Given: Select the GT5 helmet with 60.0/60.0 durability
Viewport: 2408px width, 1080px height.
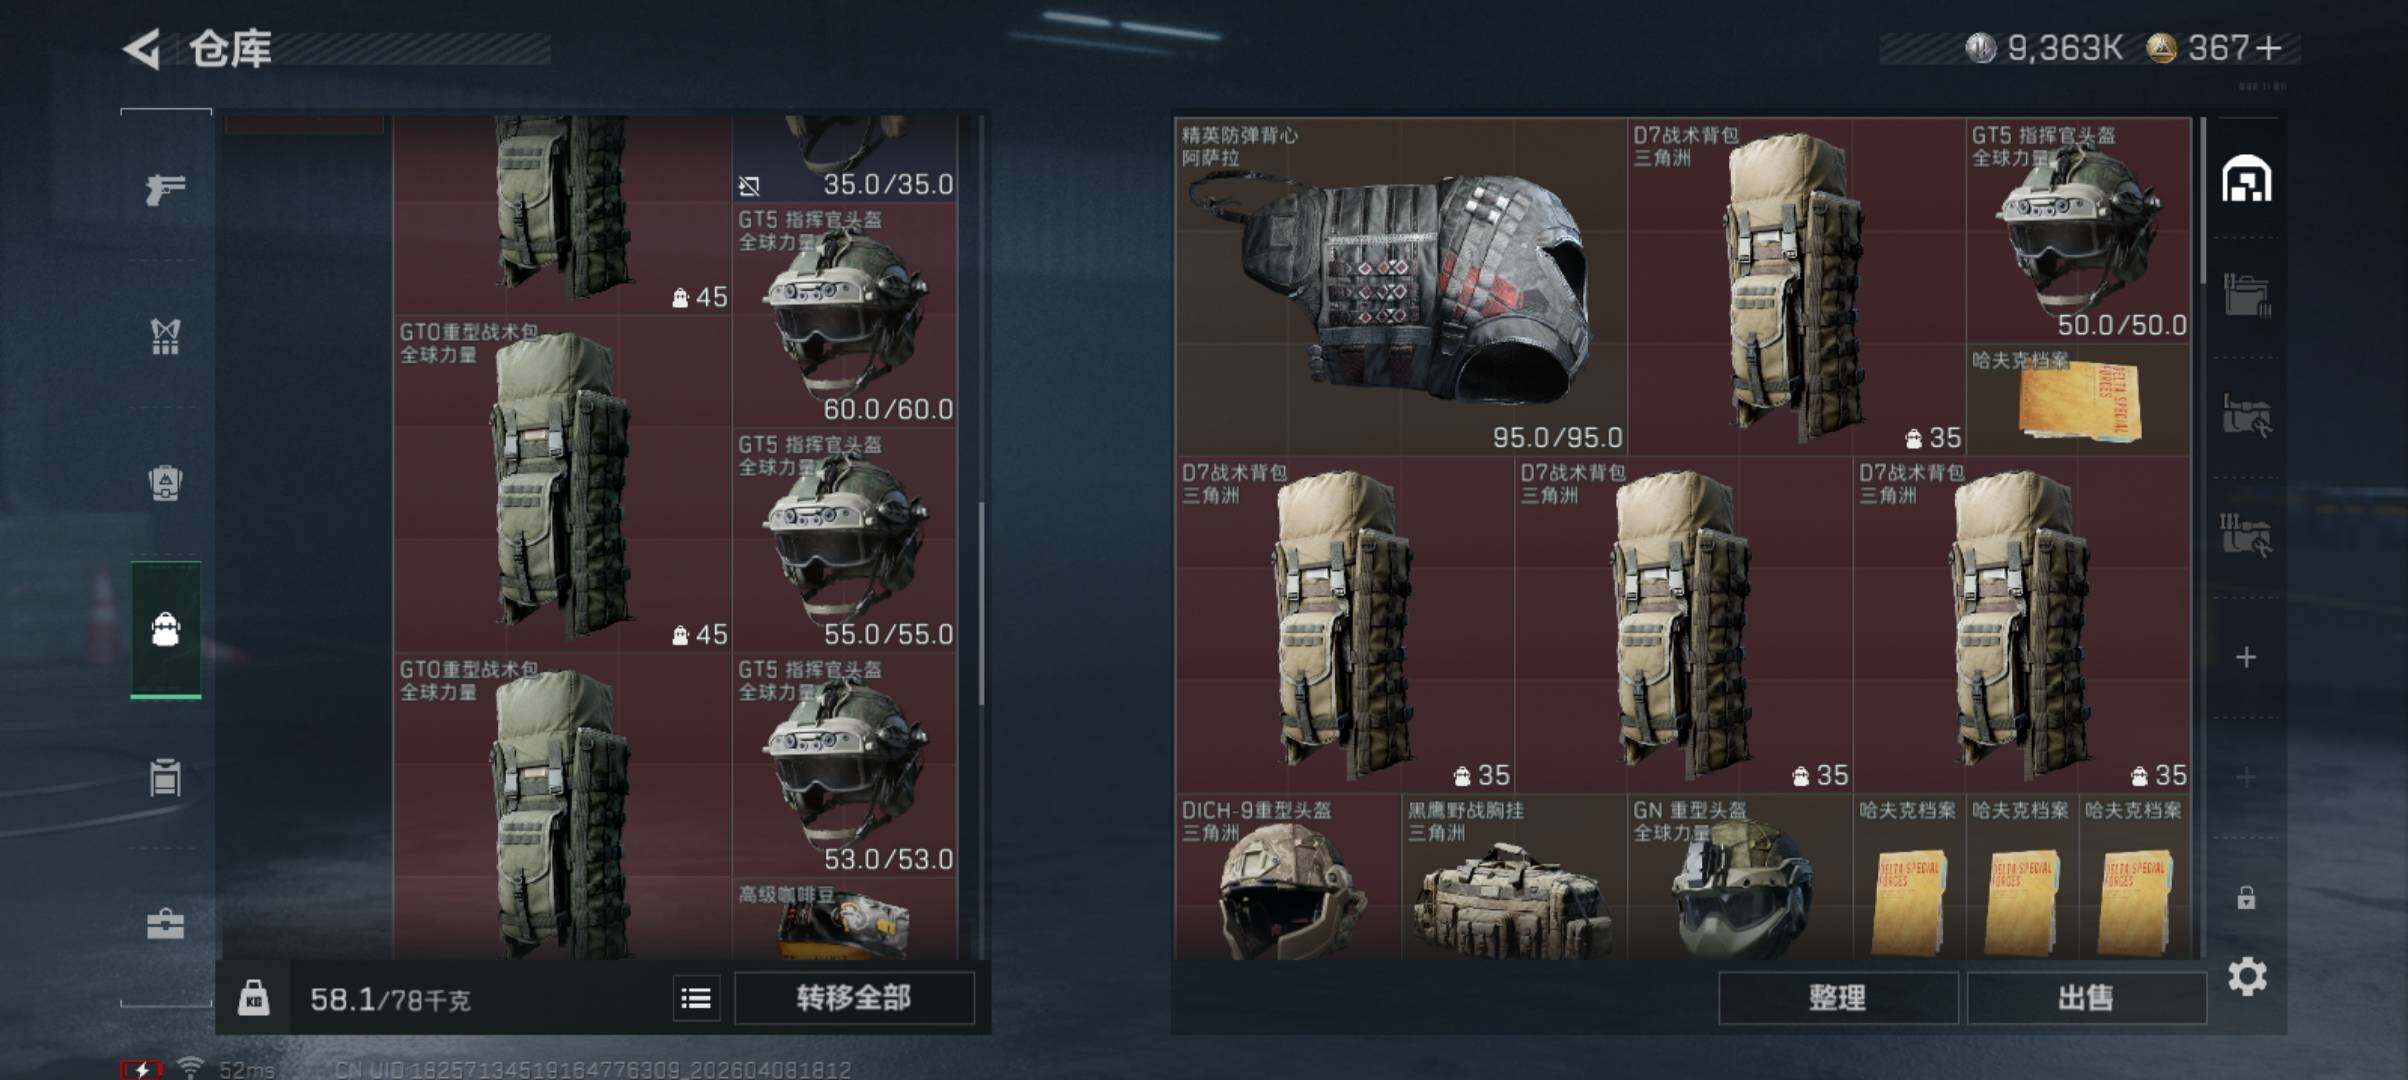Looking at the screenshot, I should (845, 315).
